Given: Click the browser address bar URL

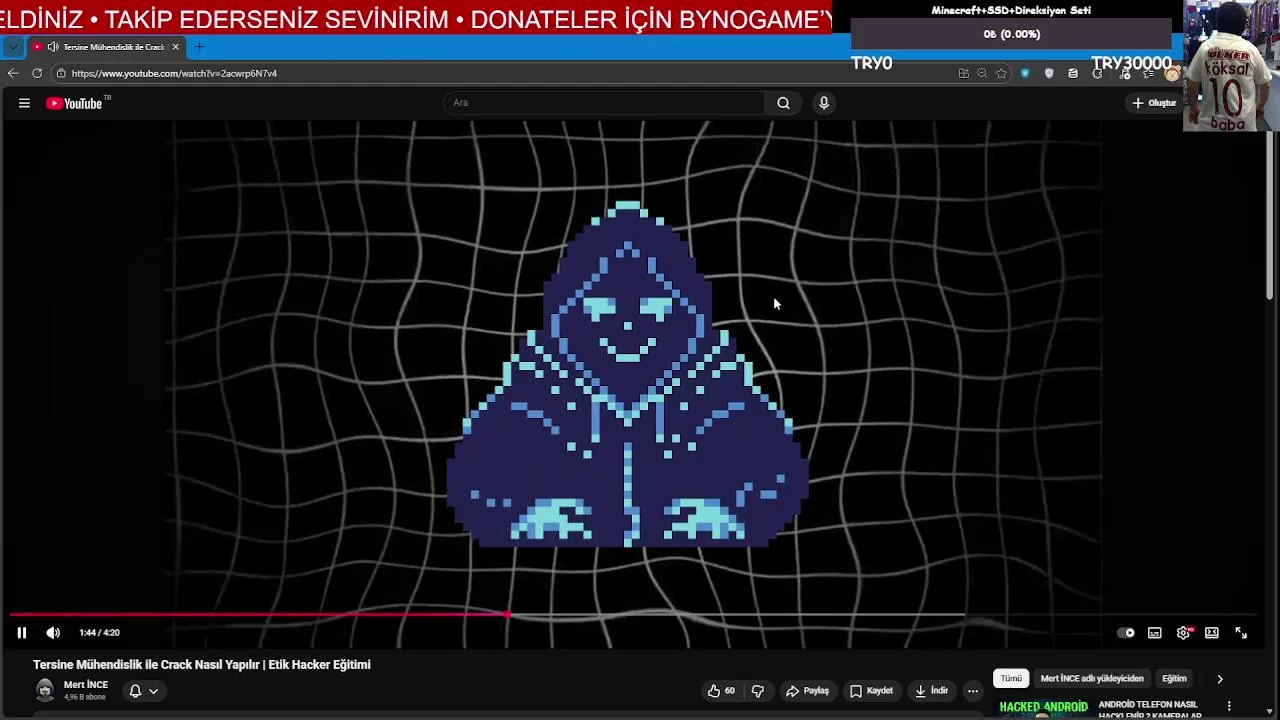Looking at the screenshot, I should pyautogui.click(x=174, y=73).
